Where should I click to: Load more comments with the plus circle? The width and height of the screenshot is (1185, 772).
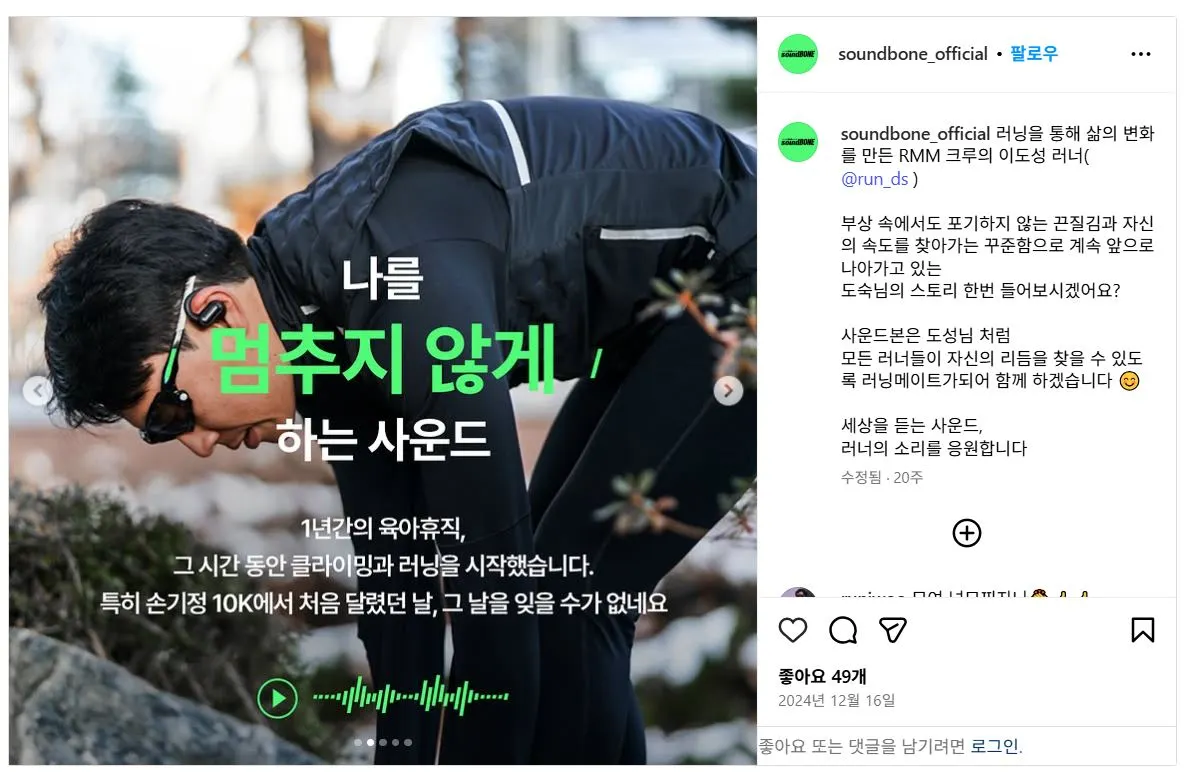click(x=967, y=533)
